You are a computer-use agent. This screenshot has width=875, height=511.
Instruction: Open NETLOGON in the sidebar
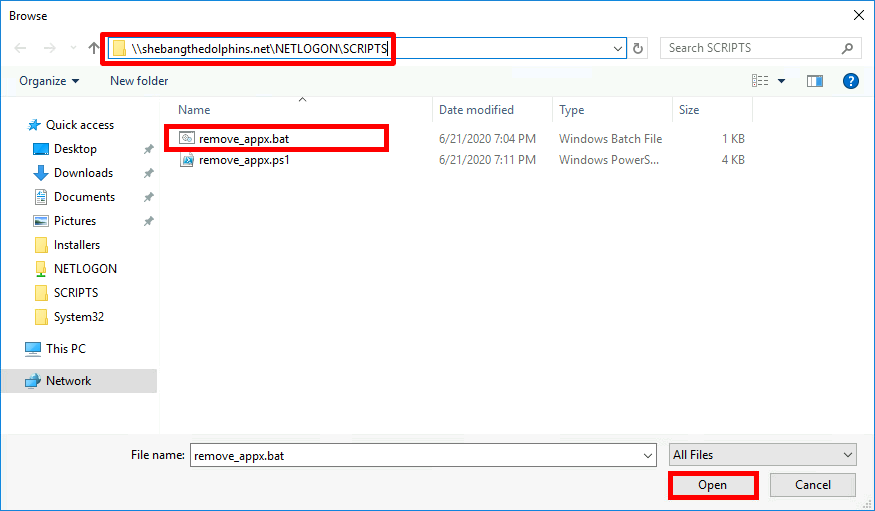[x=85, y=269]
